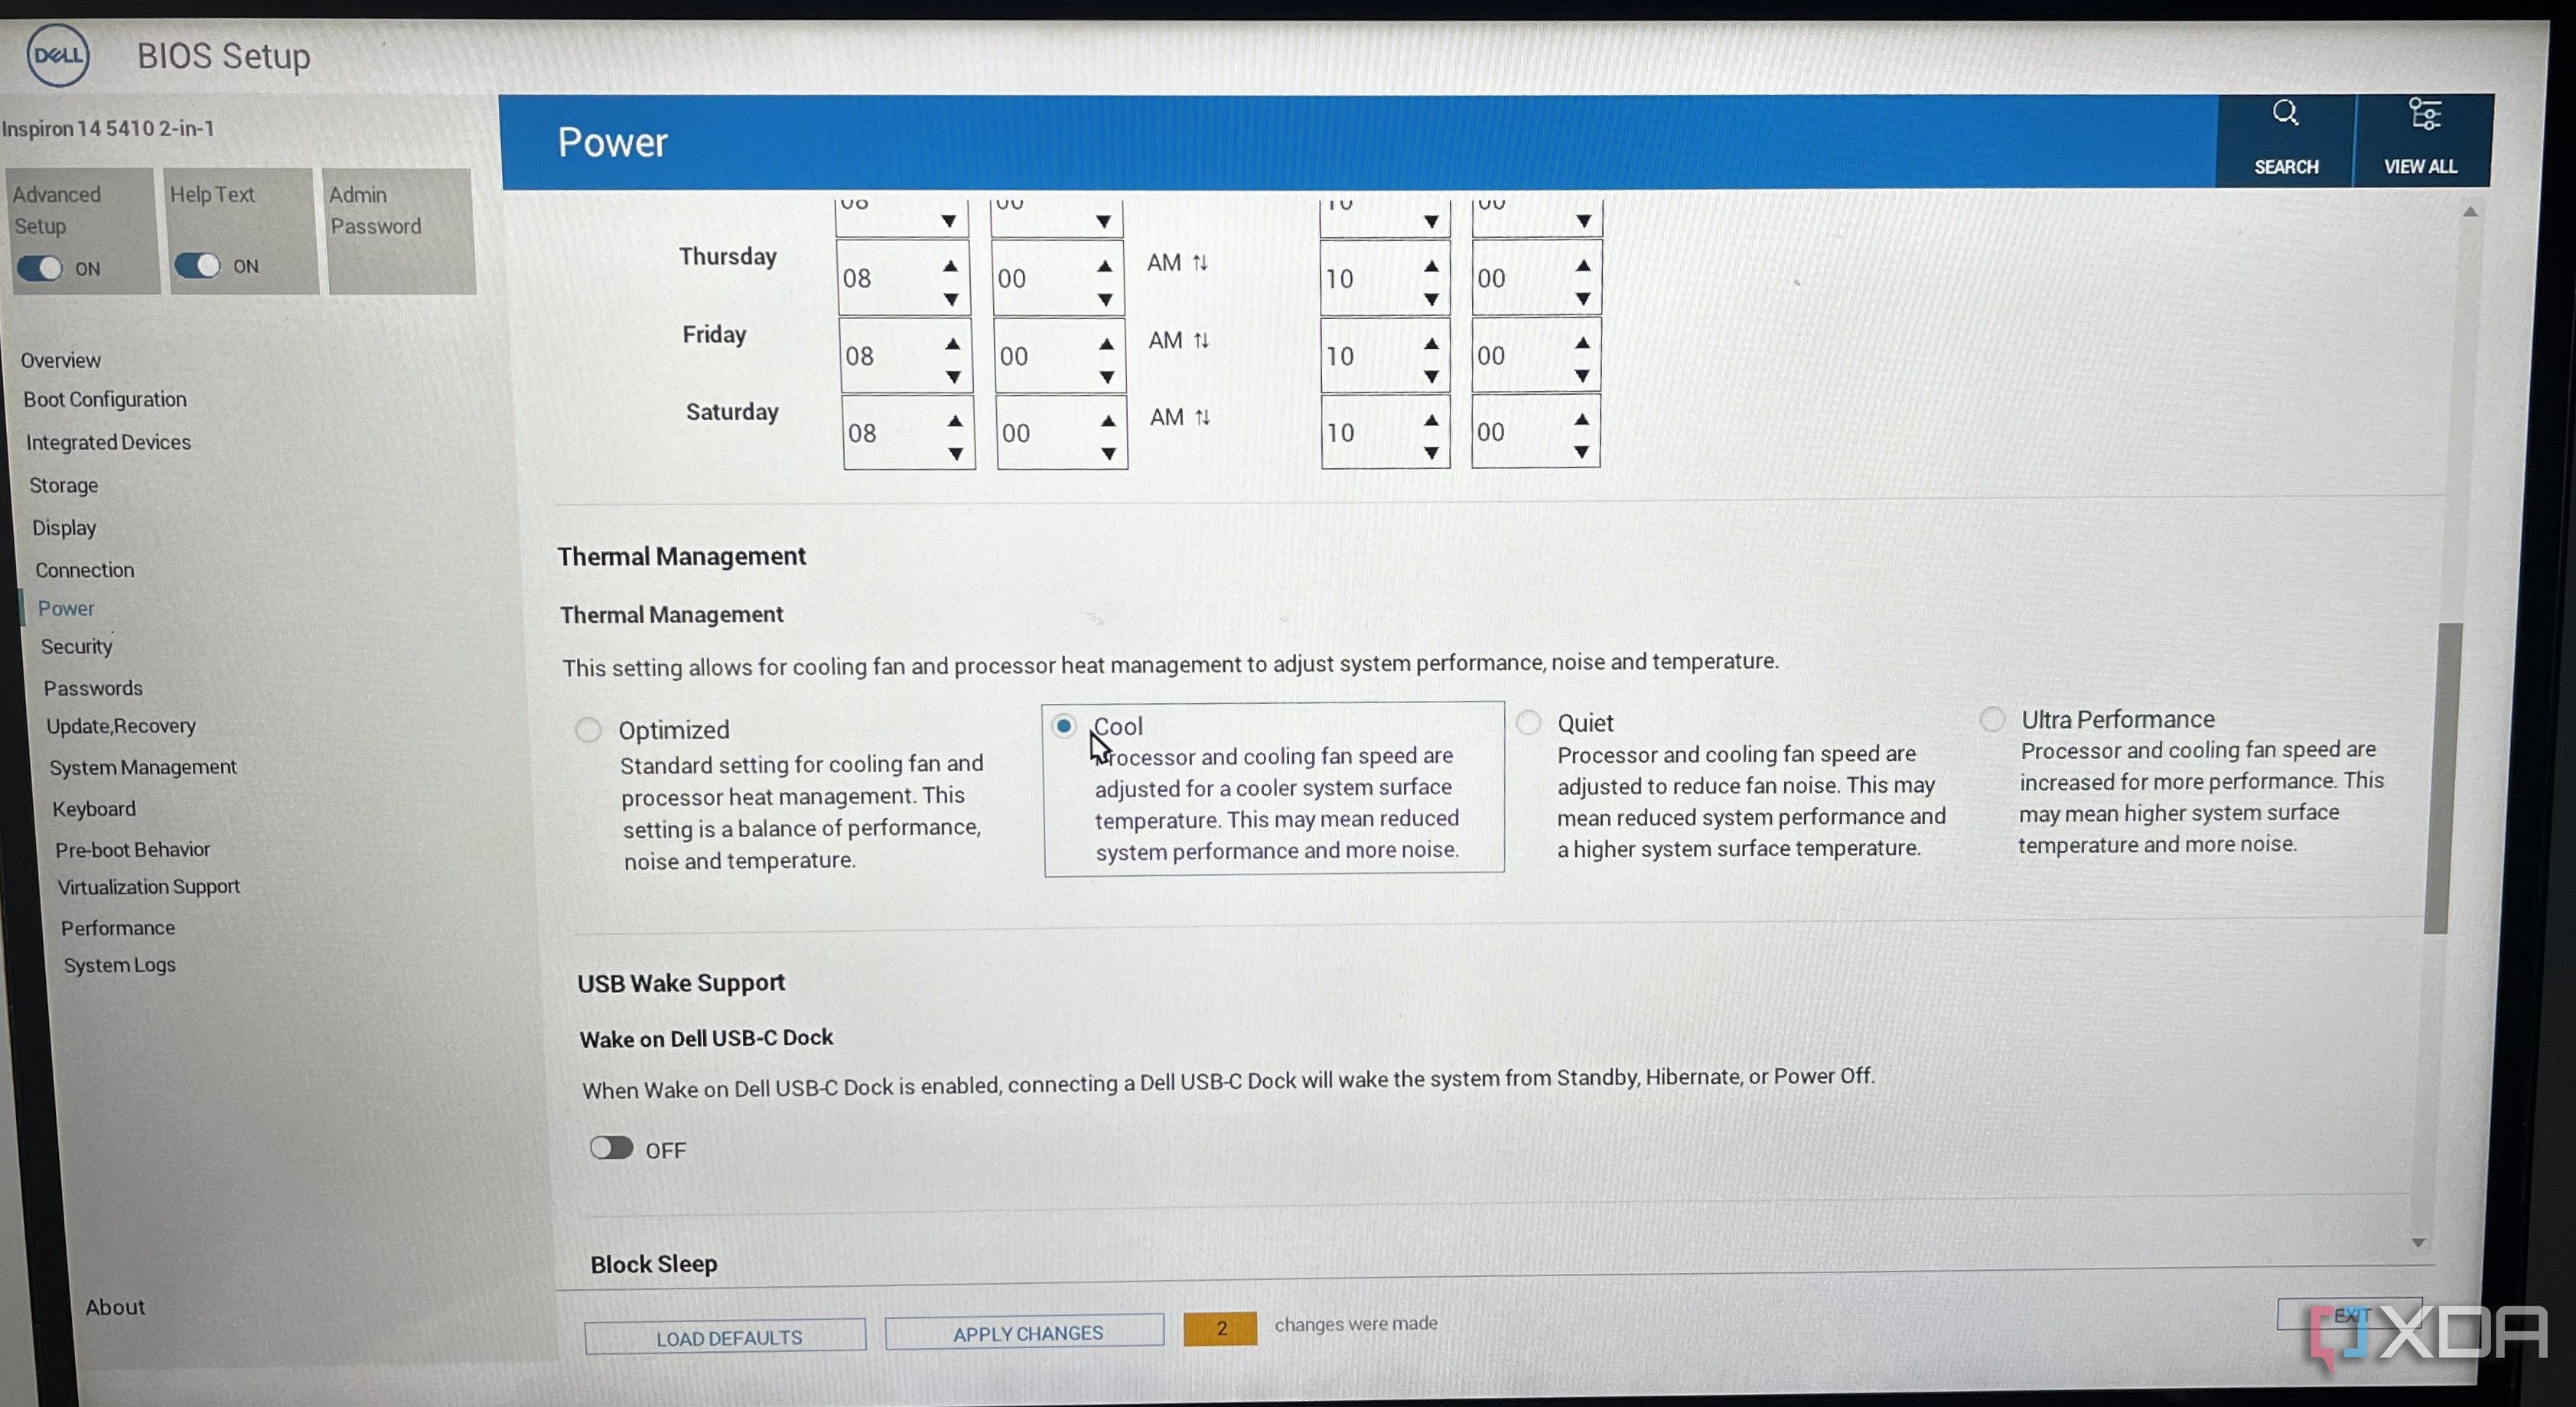Click the Dell logo icon
The image size is (2576, 1407).
click(x=58, y=55)
